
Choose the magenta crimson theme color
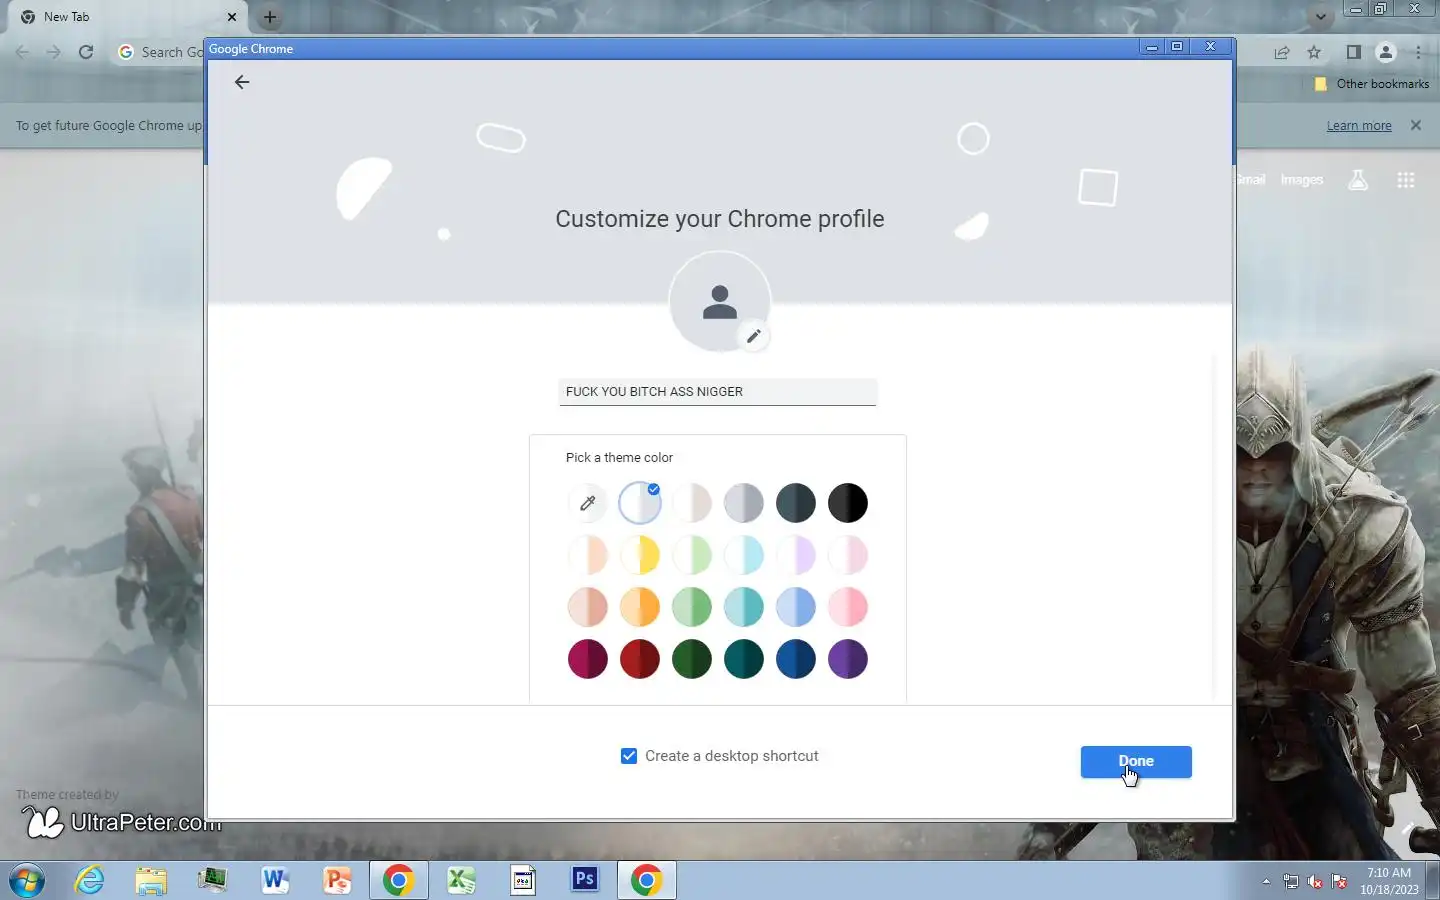pyautogui.click(x=588, y=659)
